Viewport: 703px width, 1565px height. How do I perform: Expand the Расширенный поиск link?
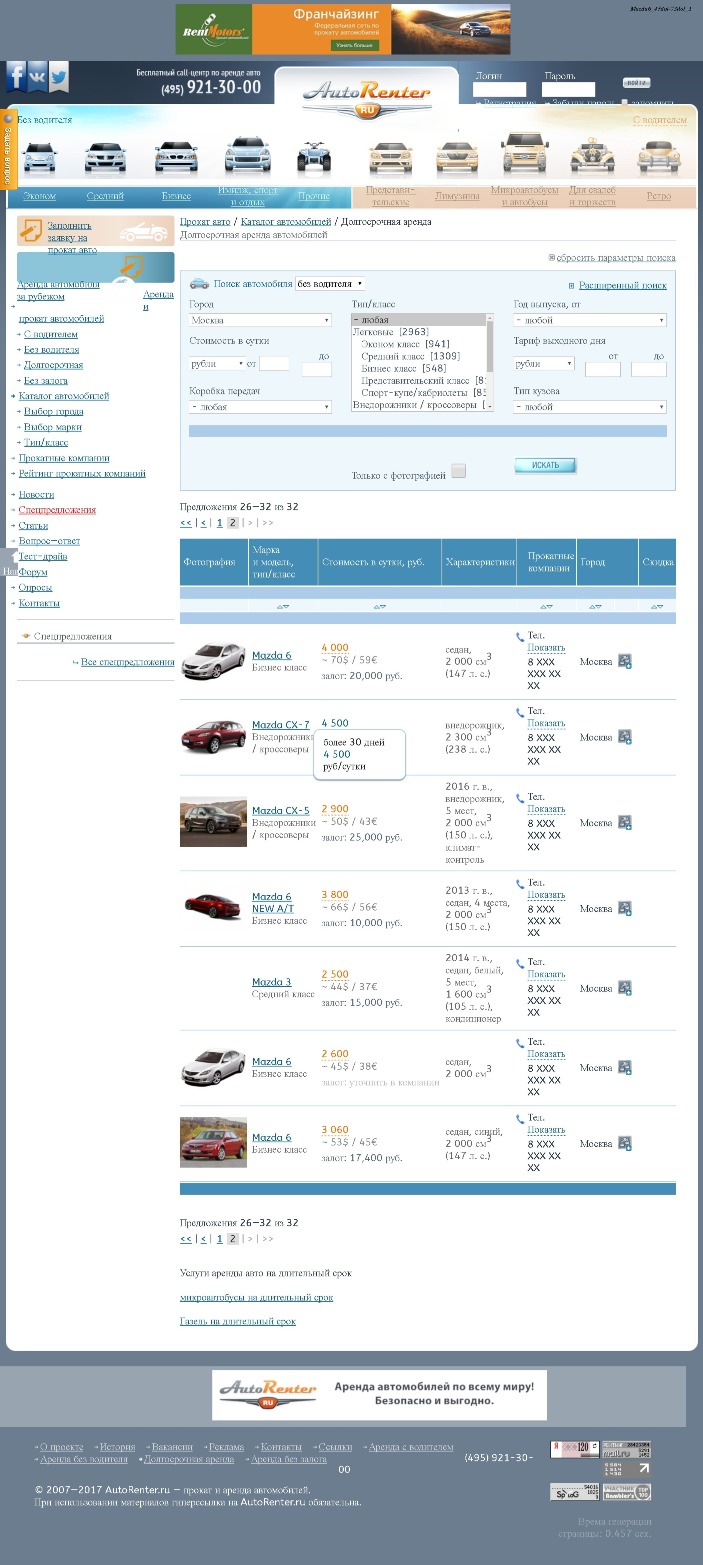pos(622,285)
